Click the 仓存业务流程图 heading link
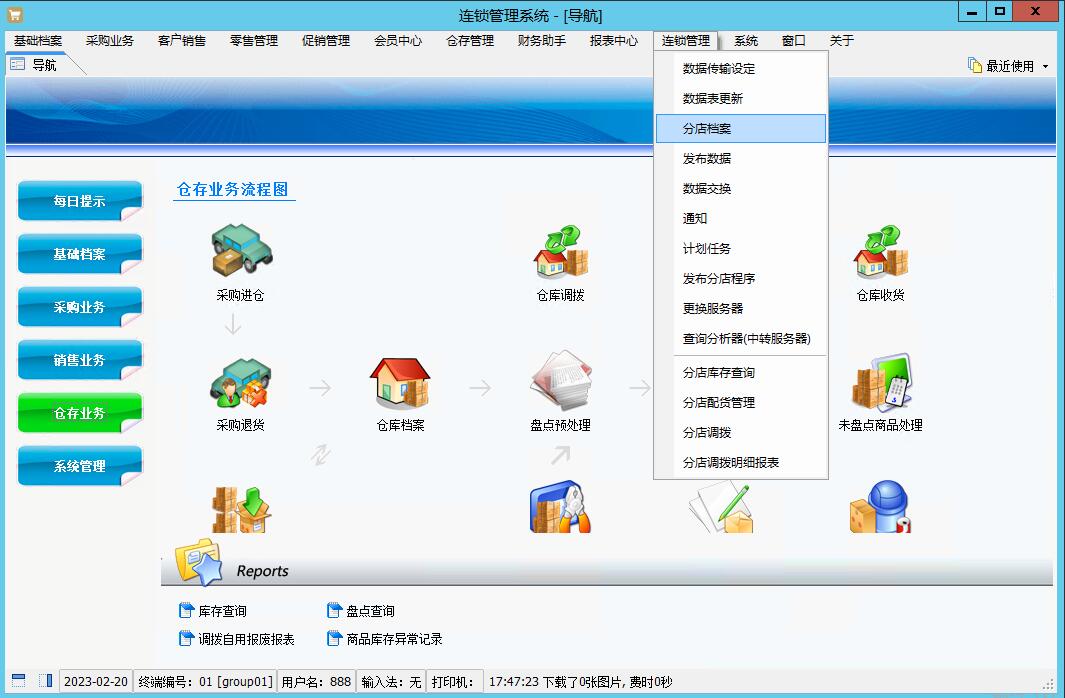Image resolution: width=1065 pixels, height=698 pixels. tap(233, 189)
